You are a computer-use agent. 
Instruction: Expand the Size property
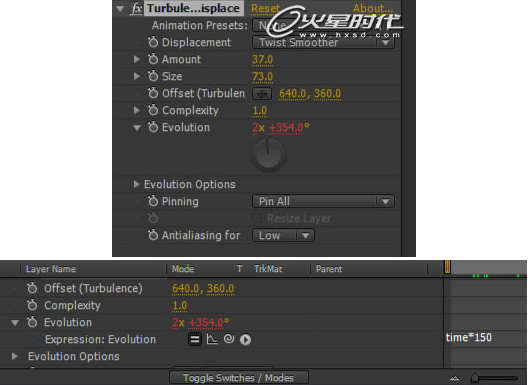coord(136,76)
